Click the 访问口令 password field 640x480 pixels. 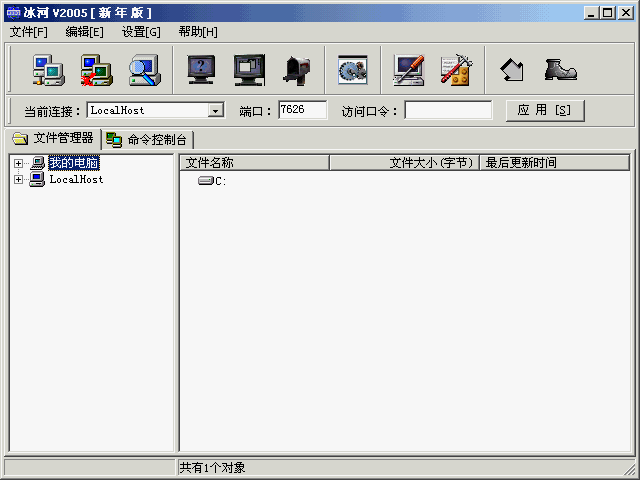coord(448,110)
